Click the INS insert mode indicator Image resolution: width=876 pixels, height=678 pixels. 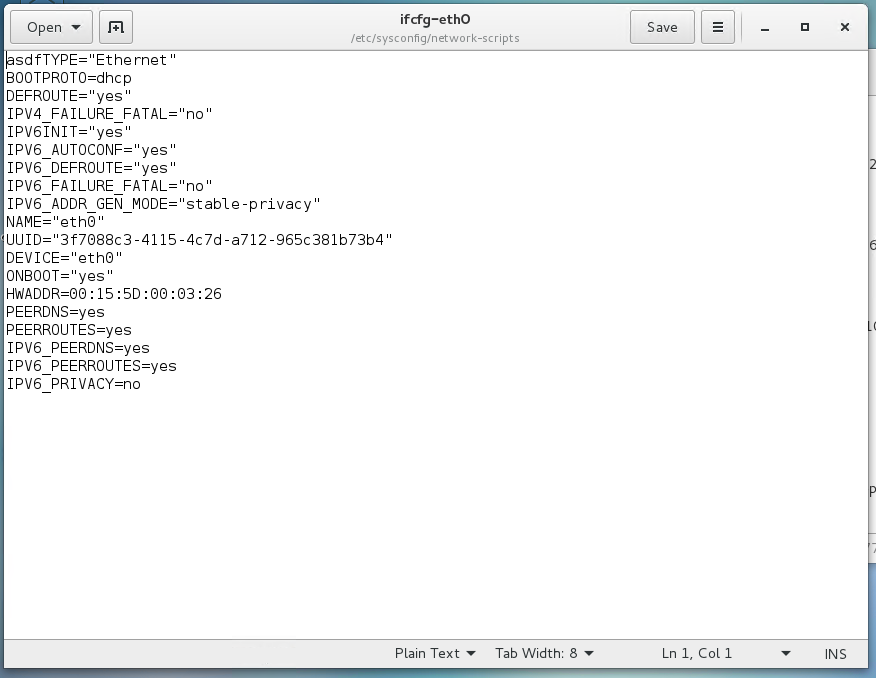pos(835,654)
